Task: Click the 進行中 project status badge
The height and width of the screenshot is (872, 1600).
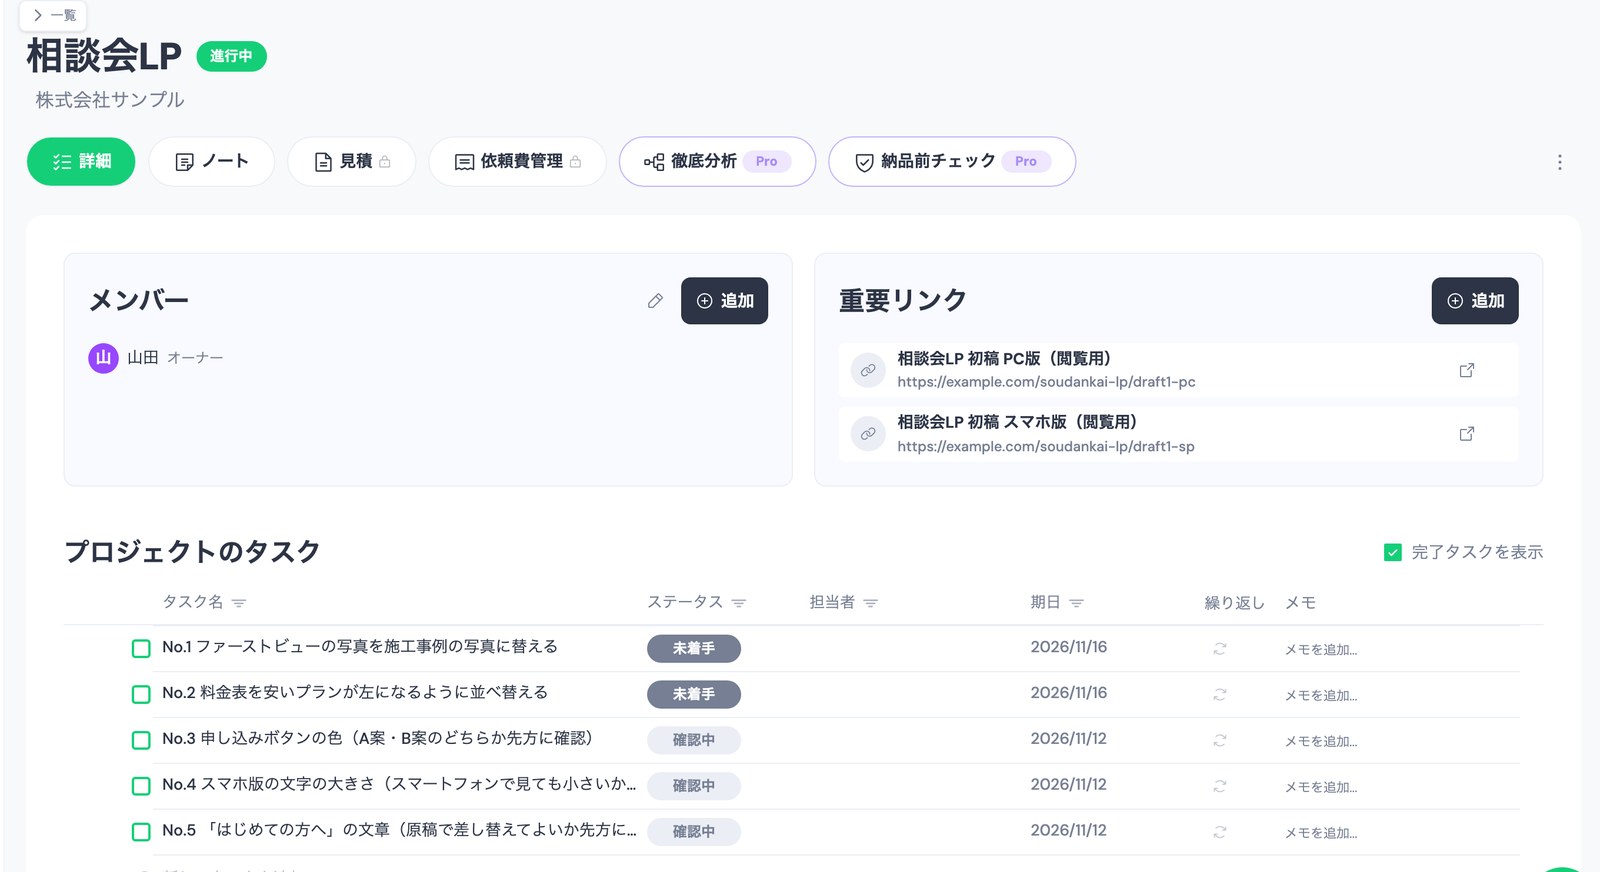Action: [x=231, y=56]
